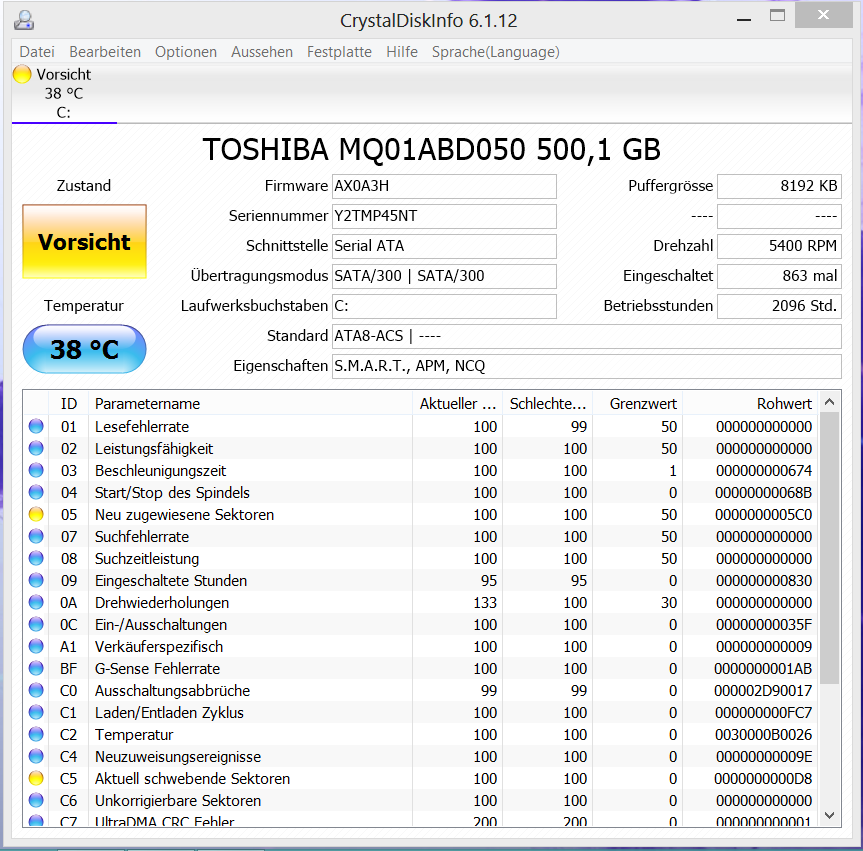
Task: Click the CrystalDiskInfo app icon in title bar
Action: point(24,20)
